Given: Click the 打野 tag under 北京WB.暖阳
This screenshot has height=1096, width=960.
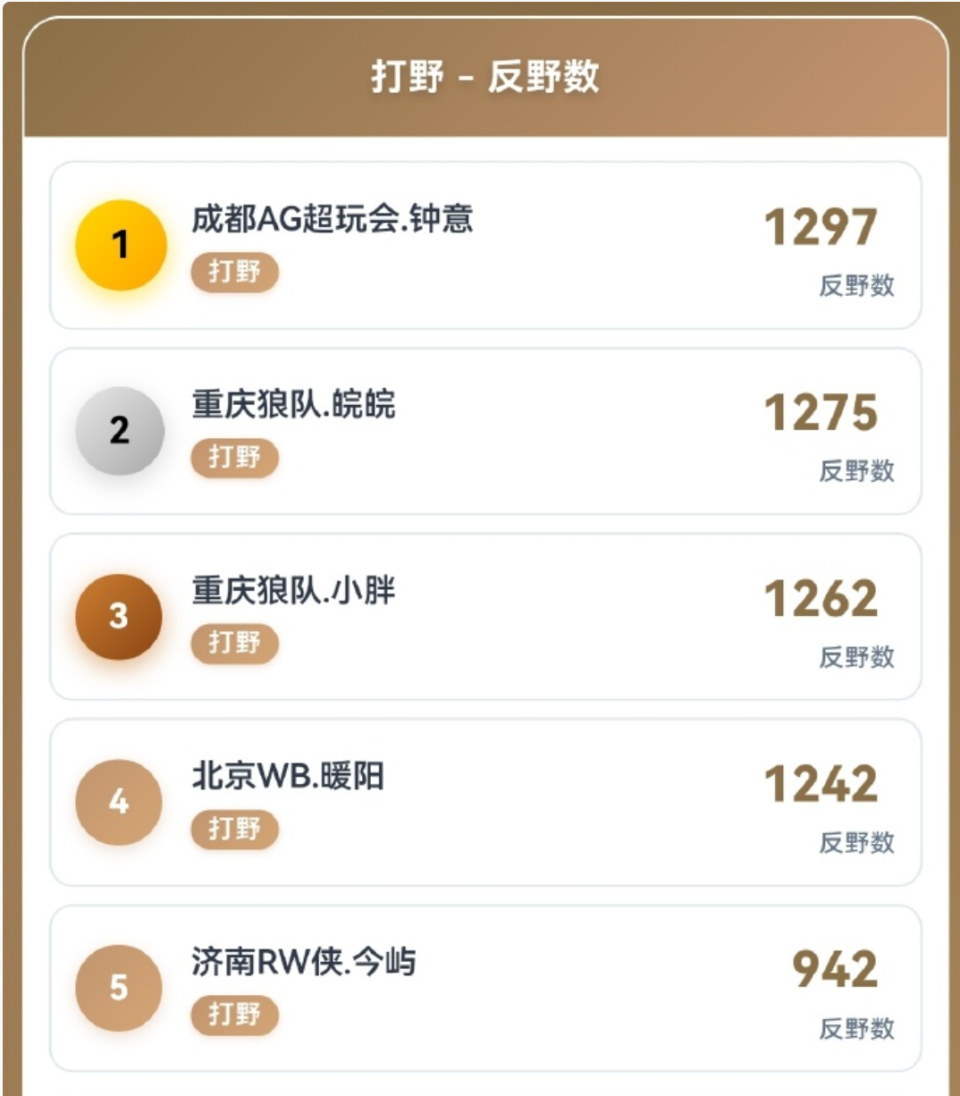Looking at the screenshot, I should tap(234, 829).
